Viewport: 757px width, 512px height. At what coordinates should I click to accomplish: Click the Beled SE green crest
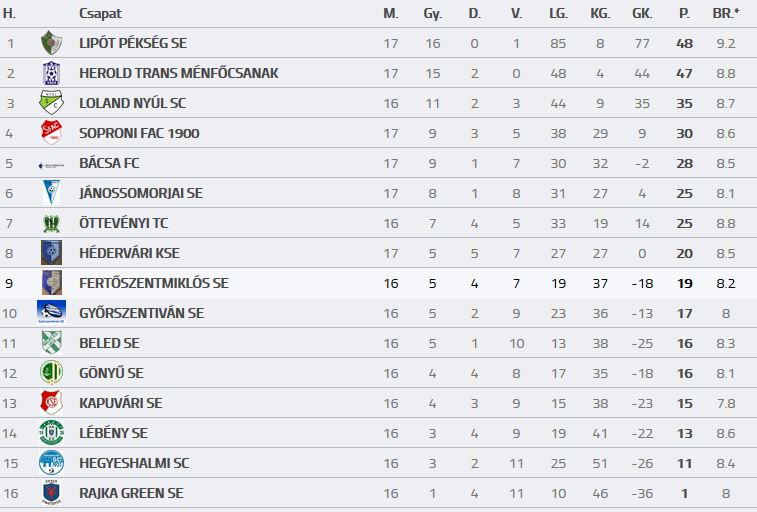pos(51,343)
